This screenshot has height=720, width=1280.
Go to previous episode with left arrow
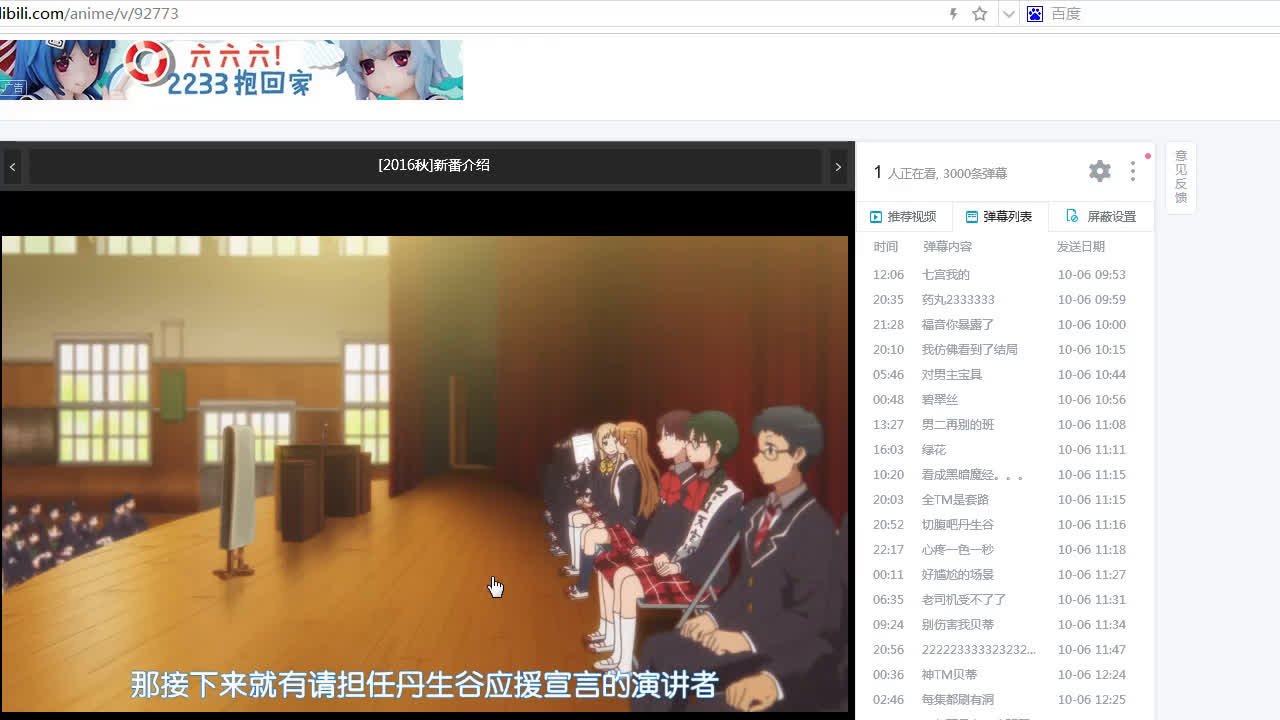(x=12, y=166)
